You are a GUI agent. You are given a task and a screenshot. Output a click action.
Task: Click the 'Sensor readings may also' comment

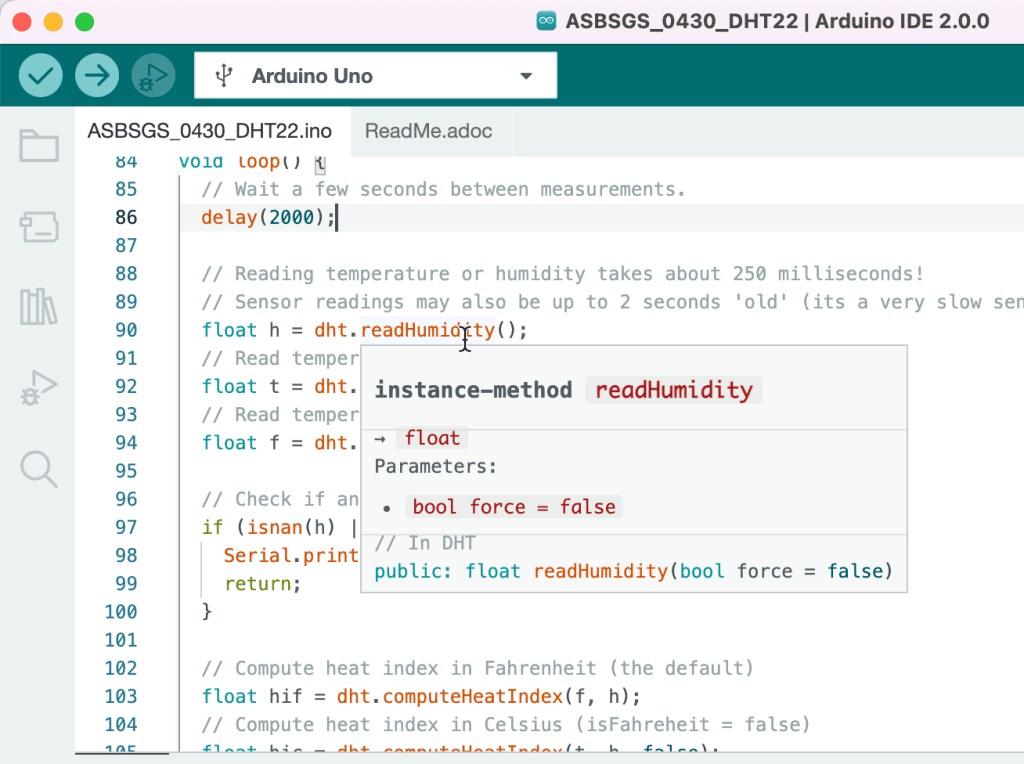pyautogui.click(x=612, y=302)
